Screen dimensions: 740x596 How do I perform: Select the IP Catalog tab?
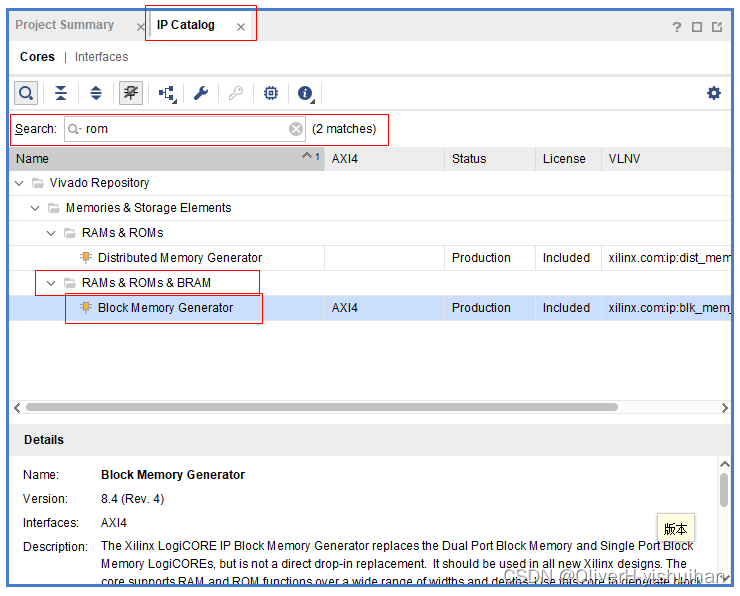click(185, 25)
